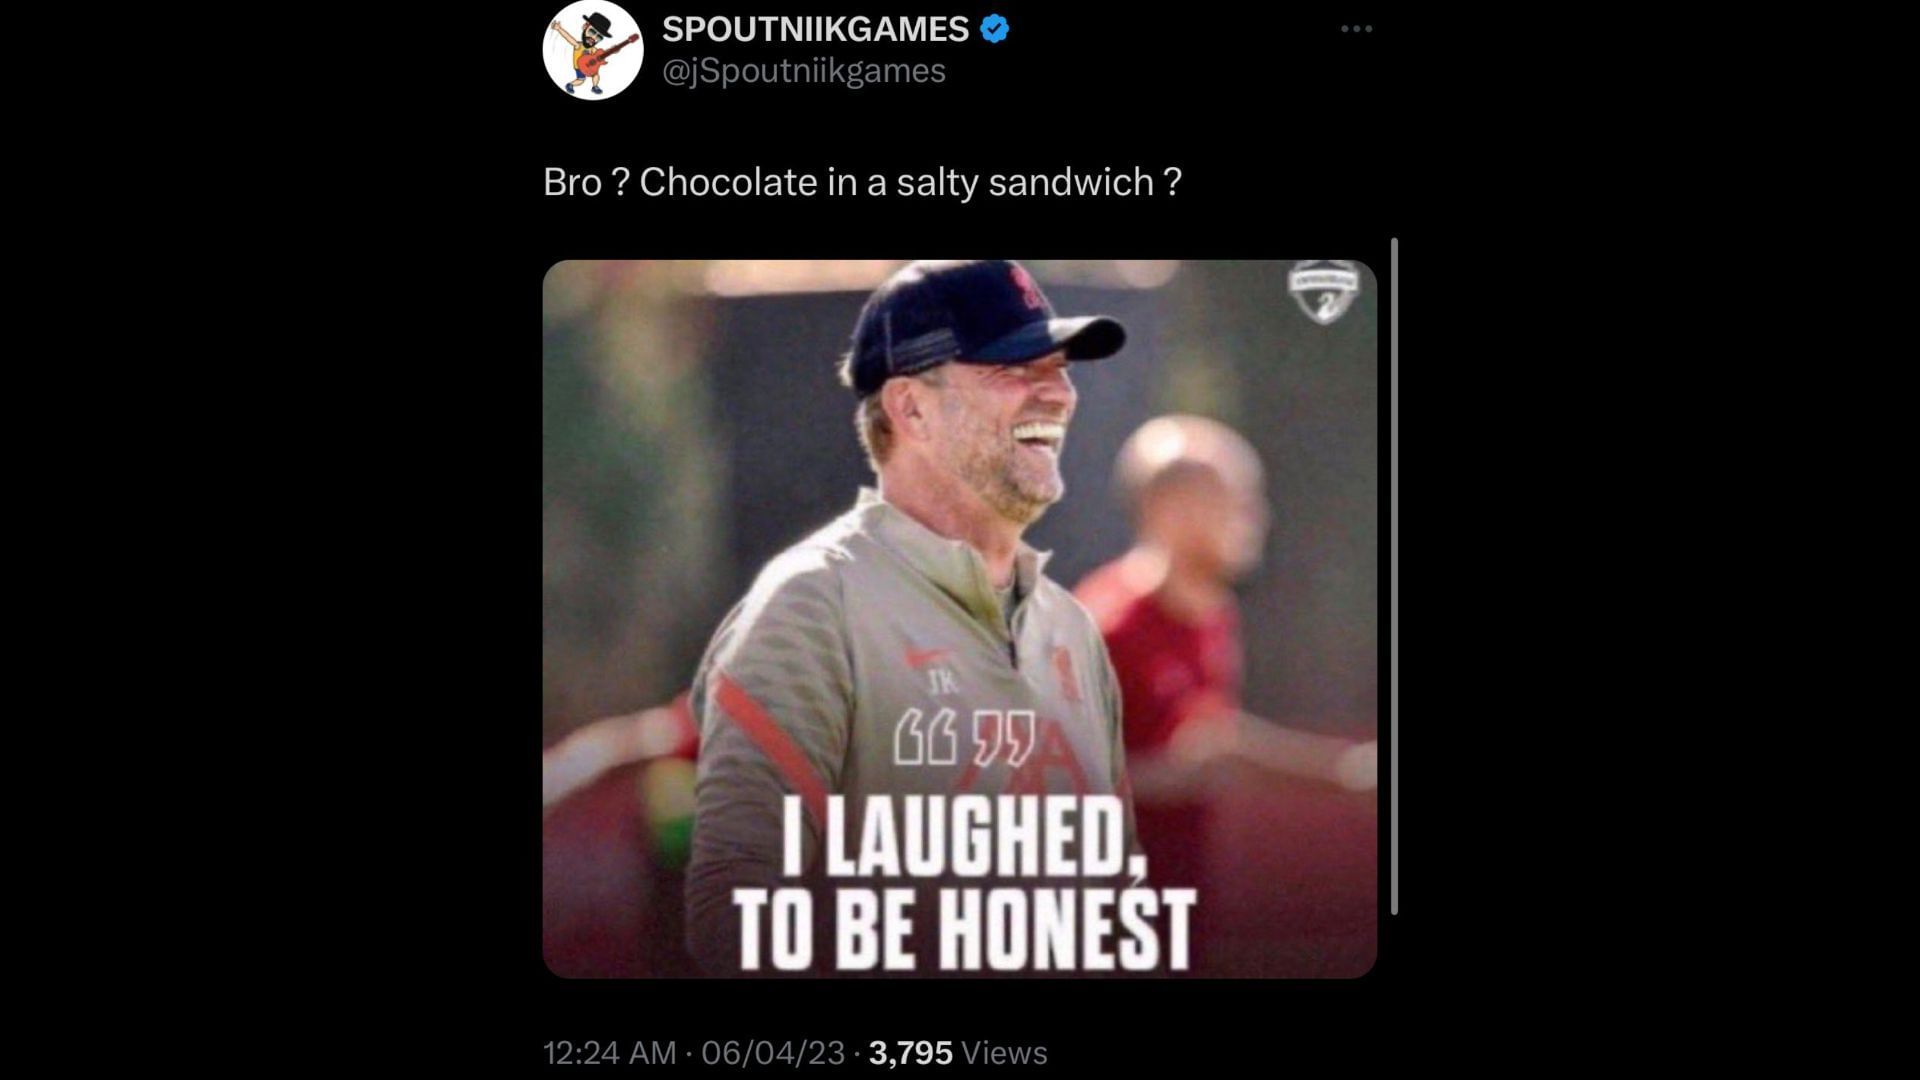Click the JK initials on the jacket
This screenshot has width=1920, height=1080.
click(x=945, y=684)
